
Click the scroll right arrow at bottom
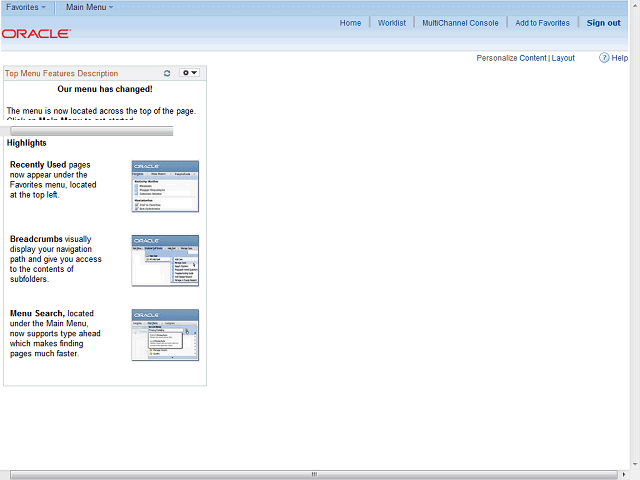click(x=623, y=475)
